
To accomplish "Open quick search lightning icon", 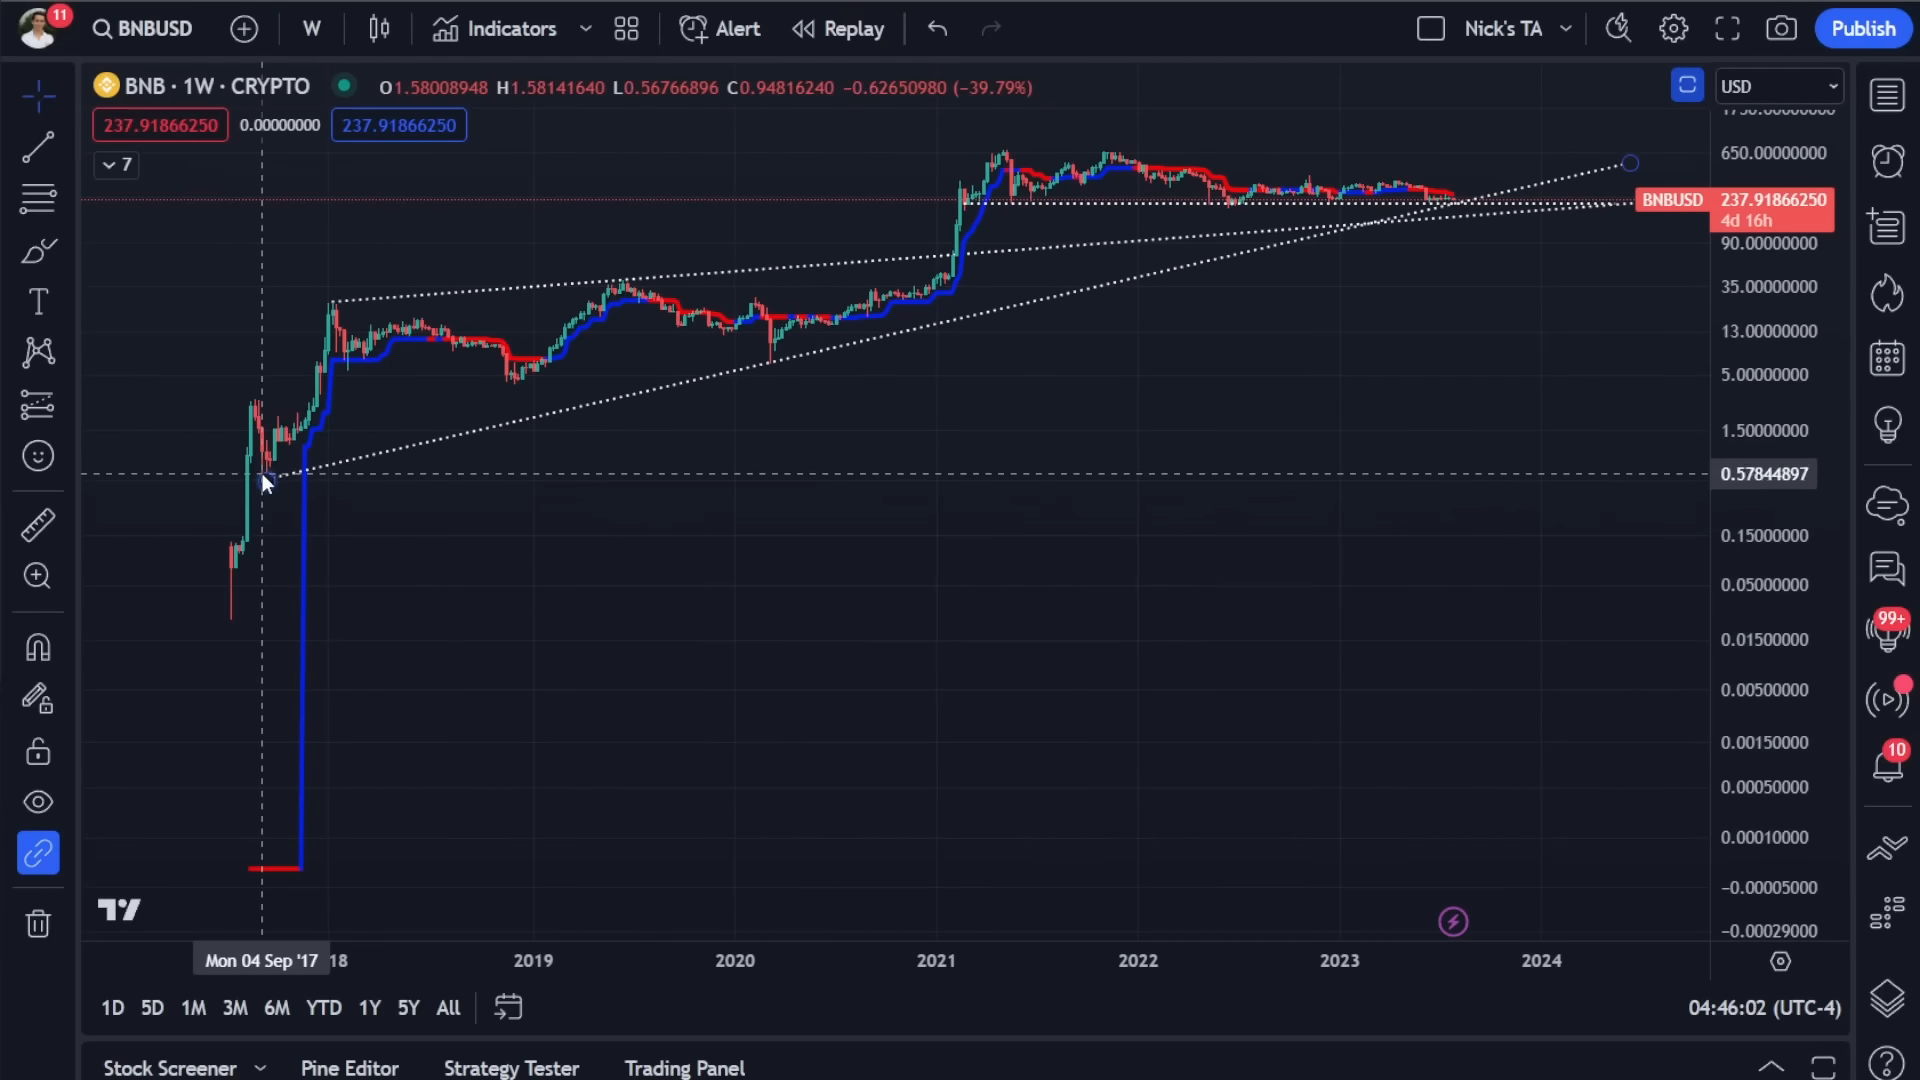I will click(1619, 29).
